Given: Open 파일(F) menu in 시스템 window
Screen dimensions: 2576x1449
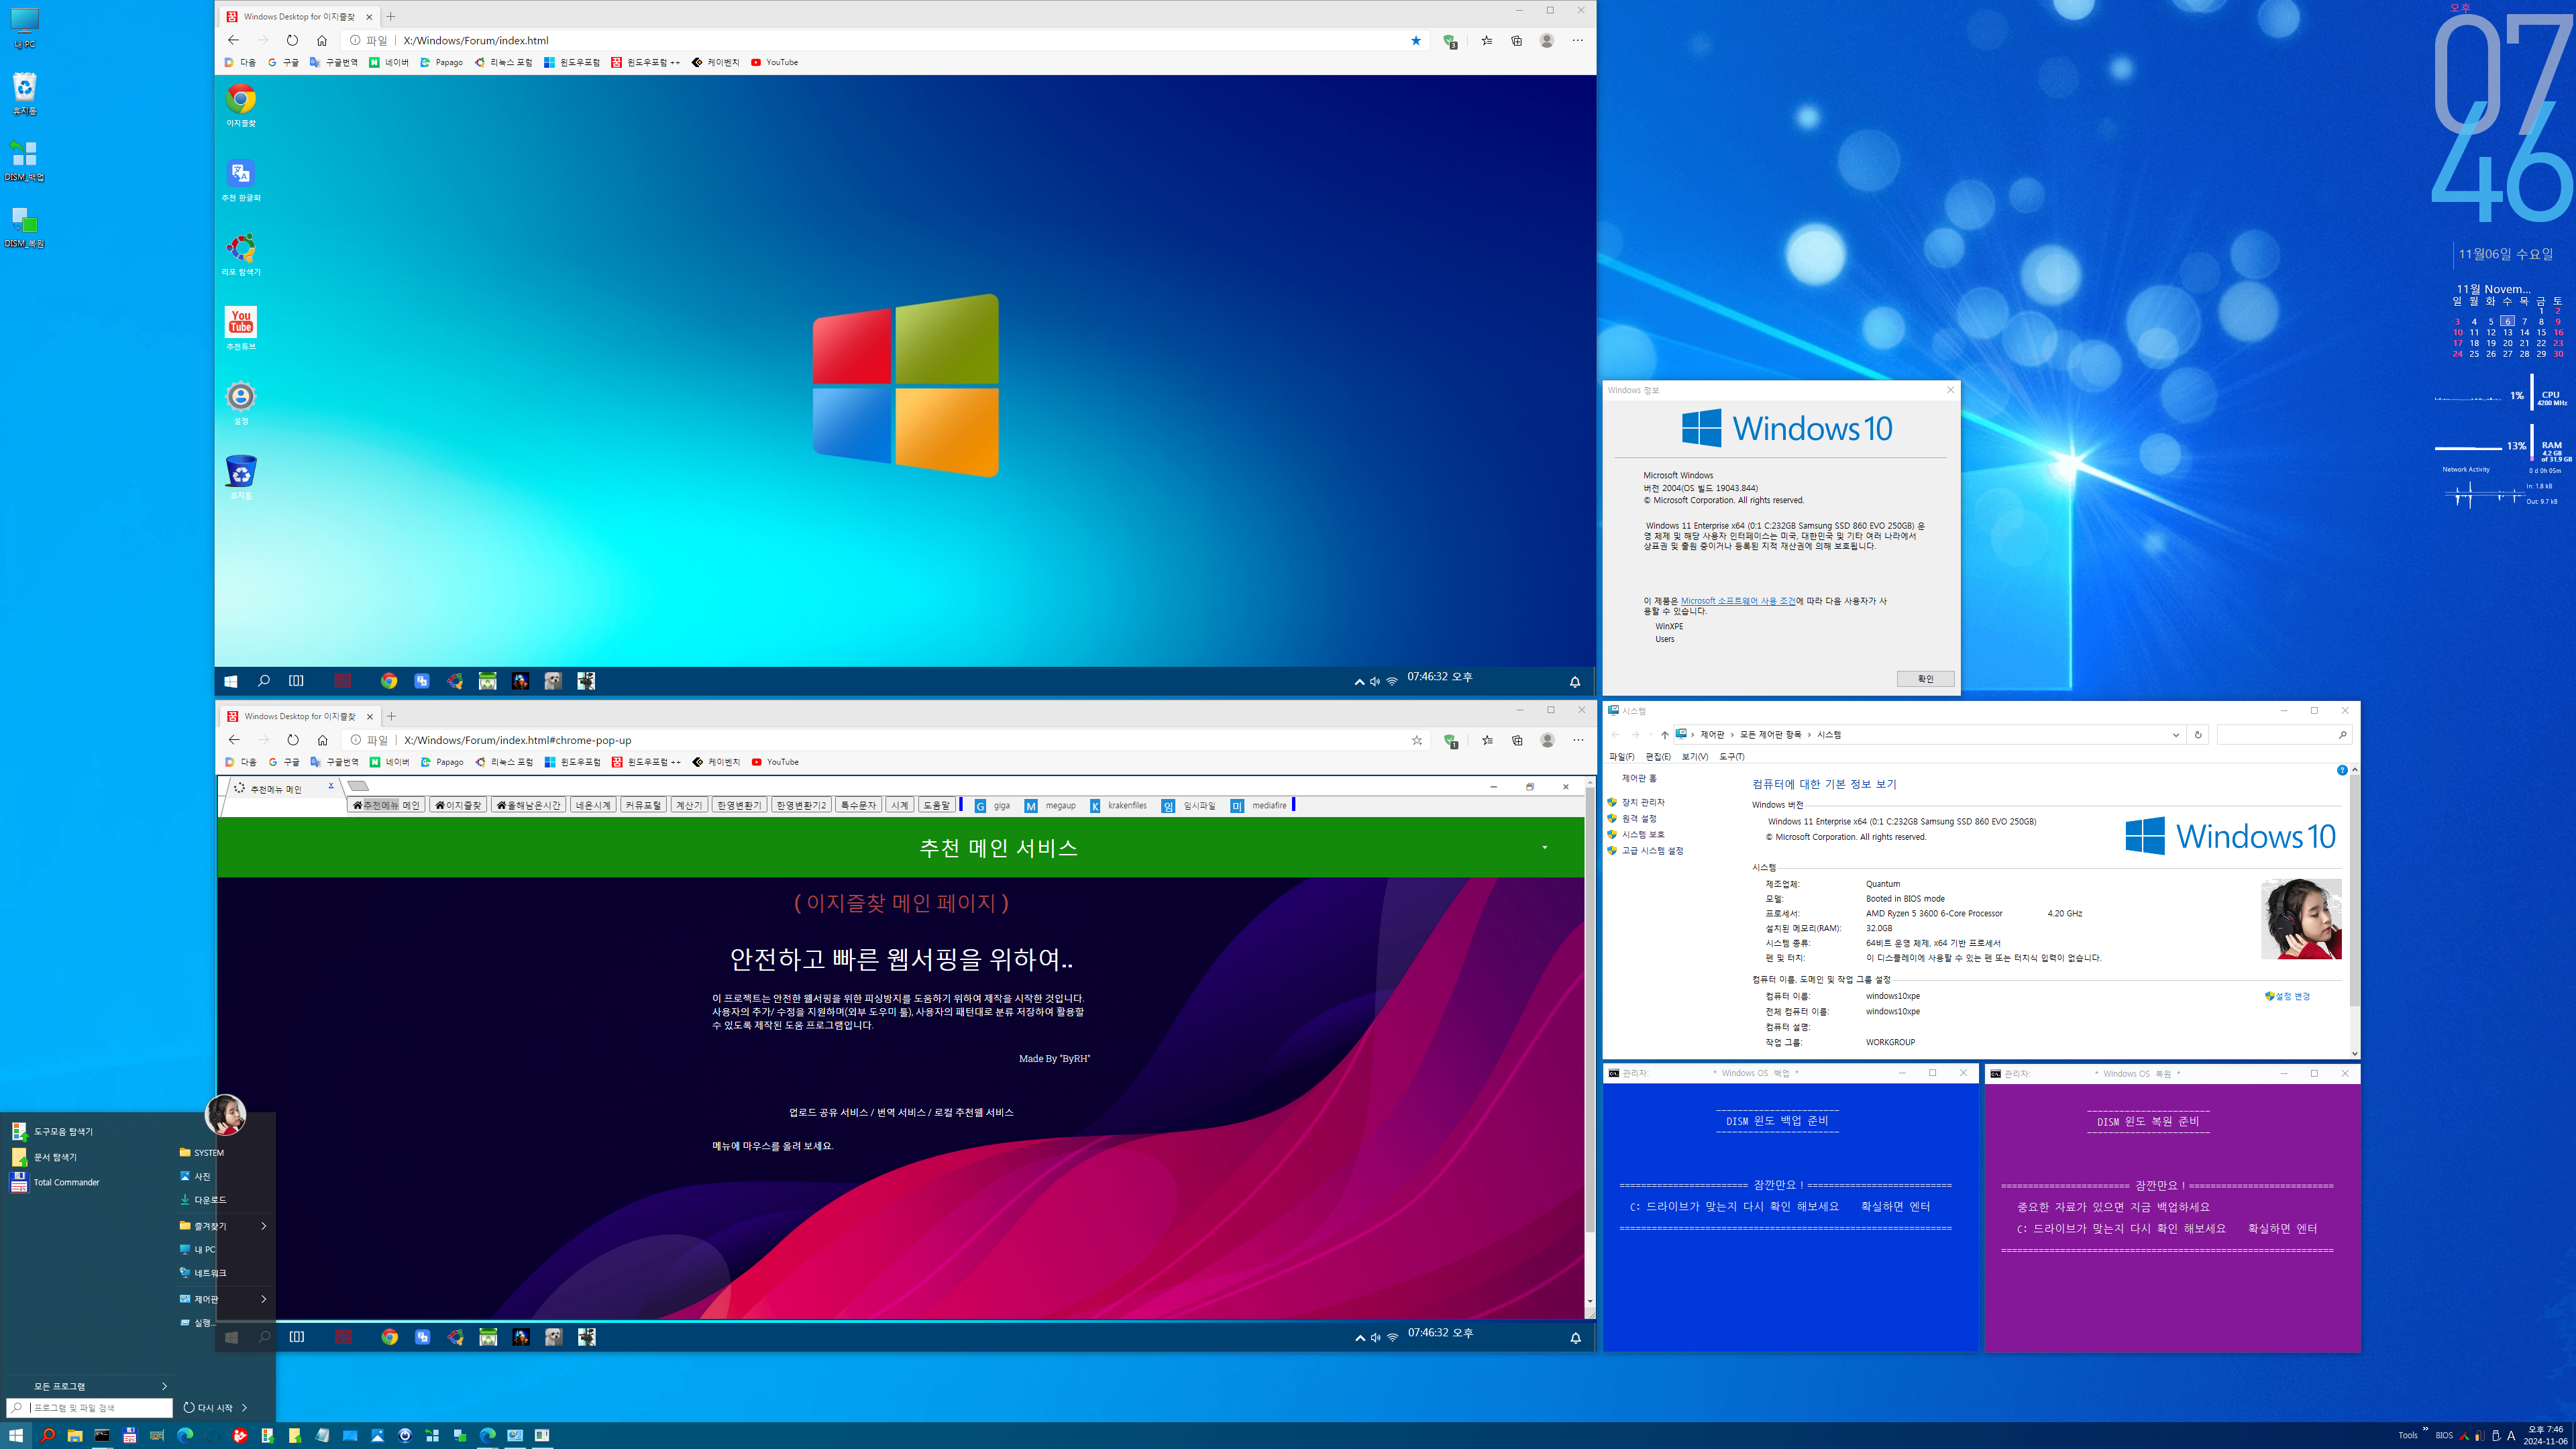Looking at the screenshot, I should (1622, 757).
